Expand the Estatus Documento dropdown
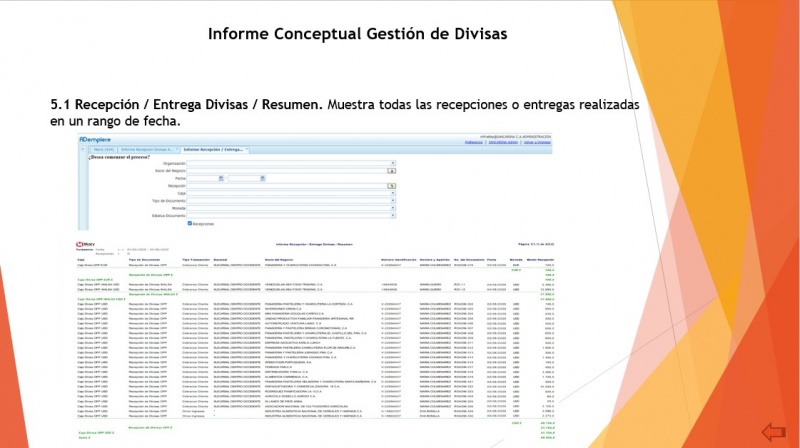800x448 pixels. [393, 215]
